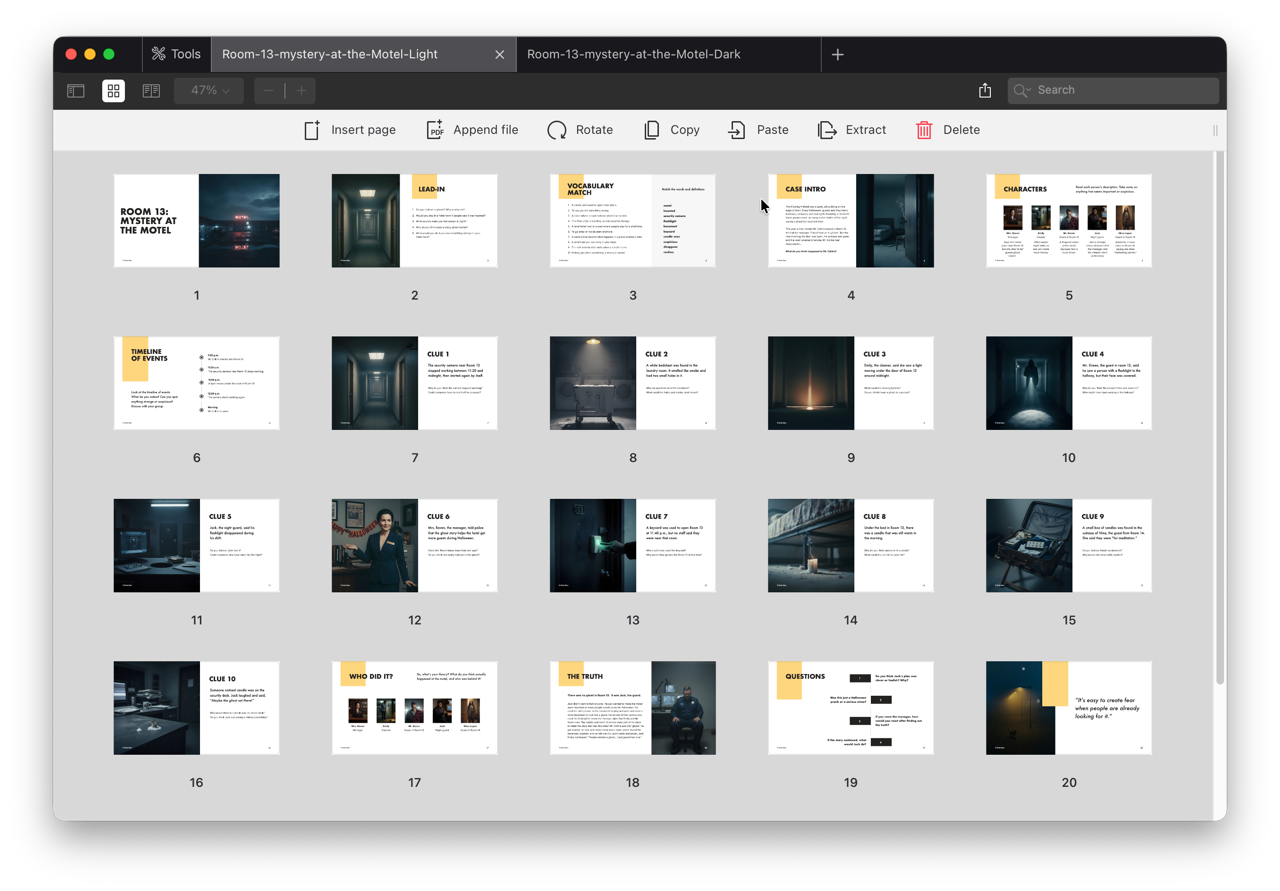Viewport: 1280px width, 891px height.
Task: Click the red Delete trash icon
Action: point(924,130)
